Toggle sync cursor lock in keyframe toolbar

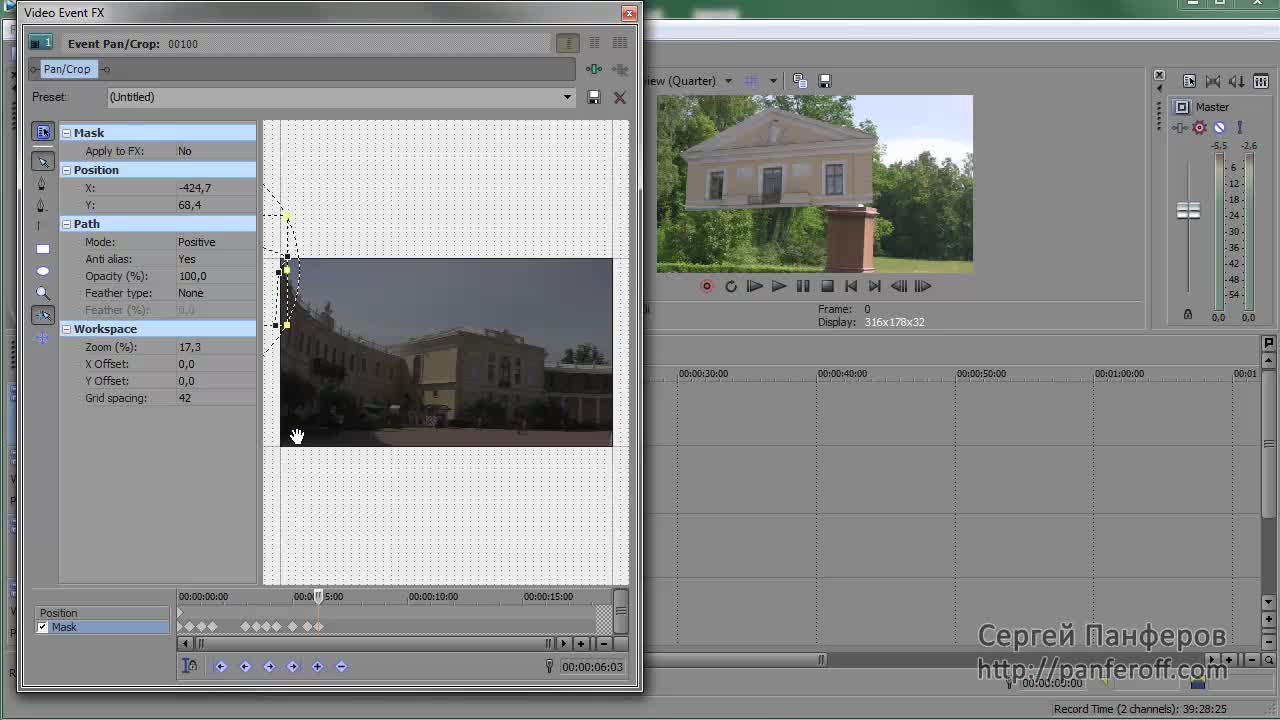189,666
